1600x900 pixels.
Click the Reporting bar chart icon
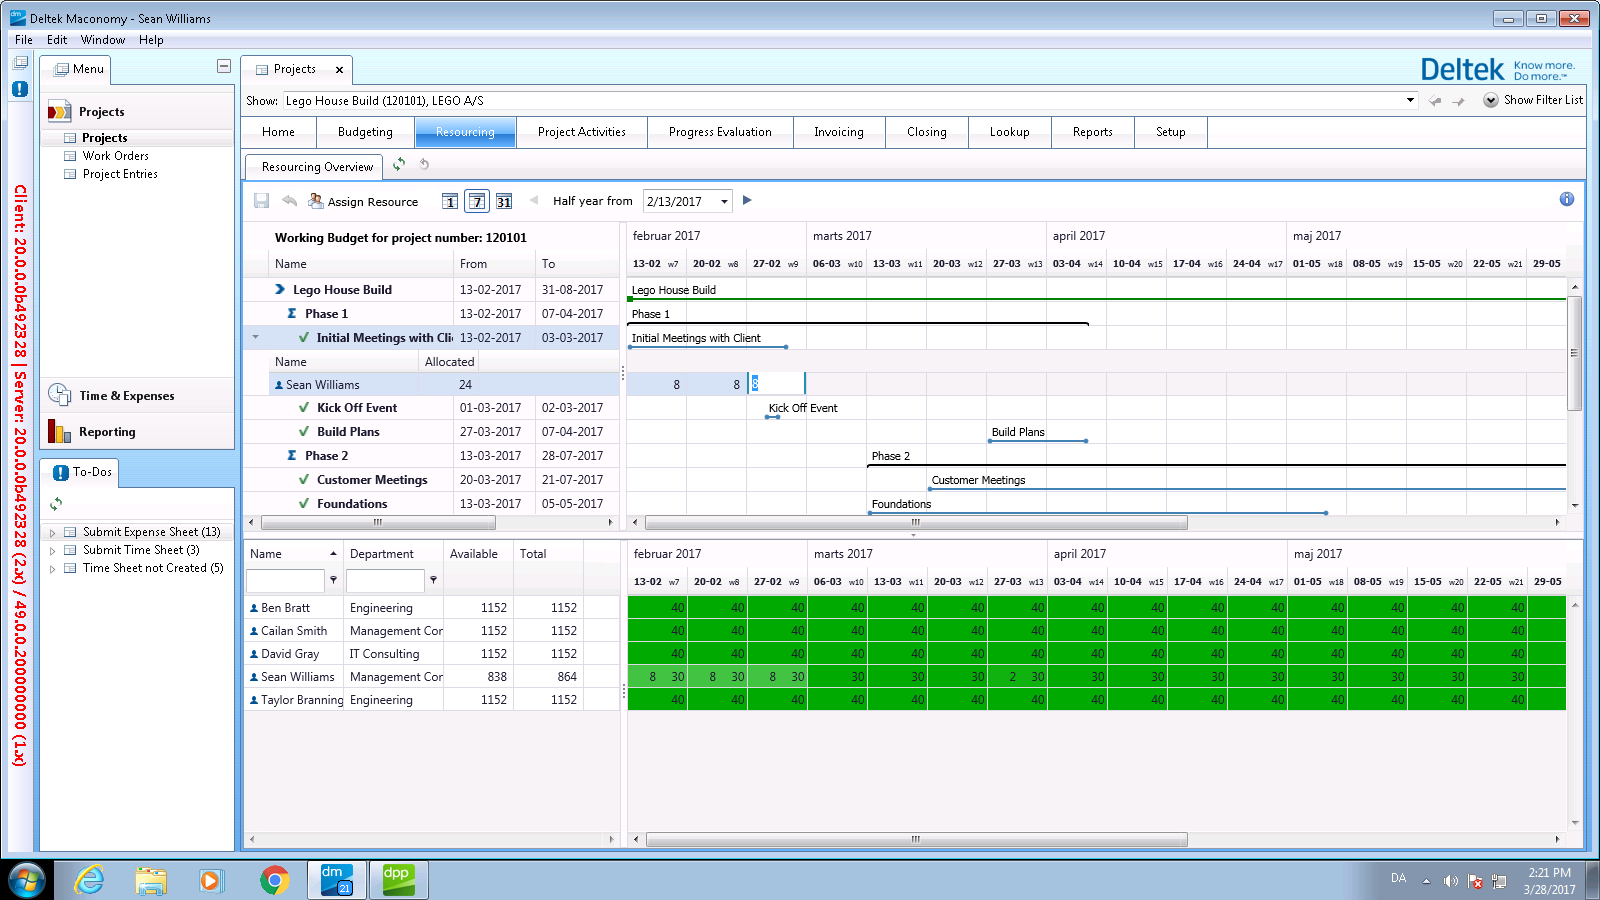pyautogui.click(x=59, y=431)
